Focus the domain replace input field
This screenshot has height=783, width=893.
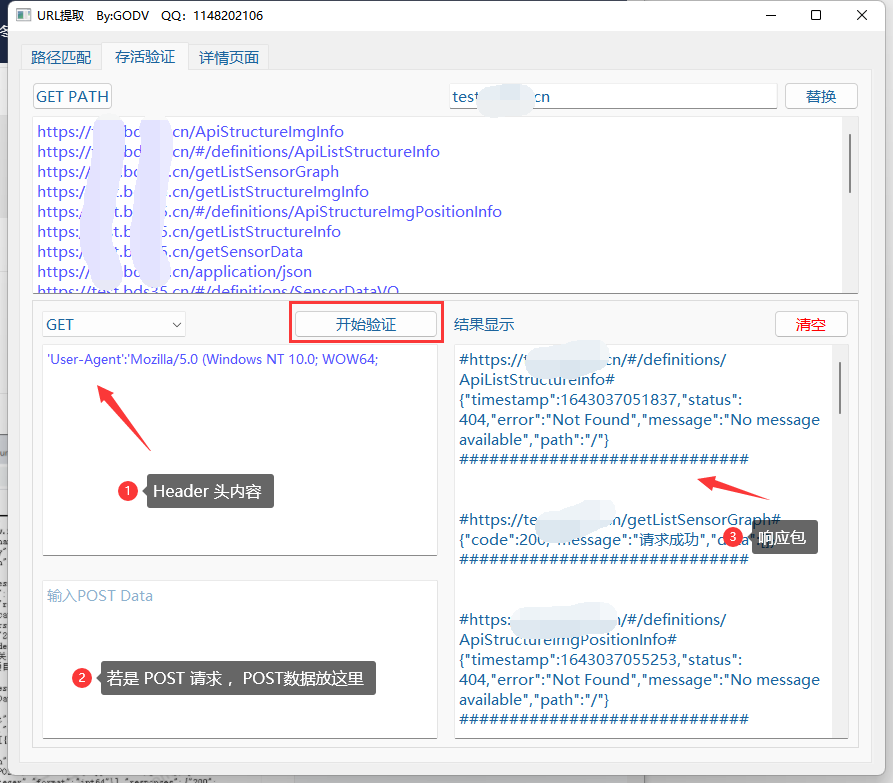(x=613, y=96)
